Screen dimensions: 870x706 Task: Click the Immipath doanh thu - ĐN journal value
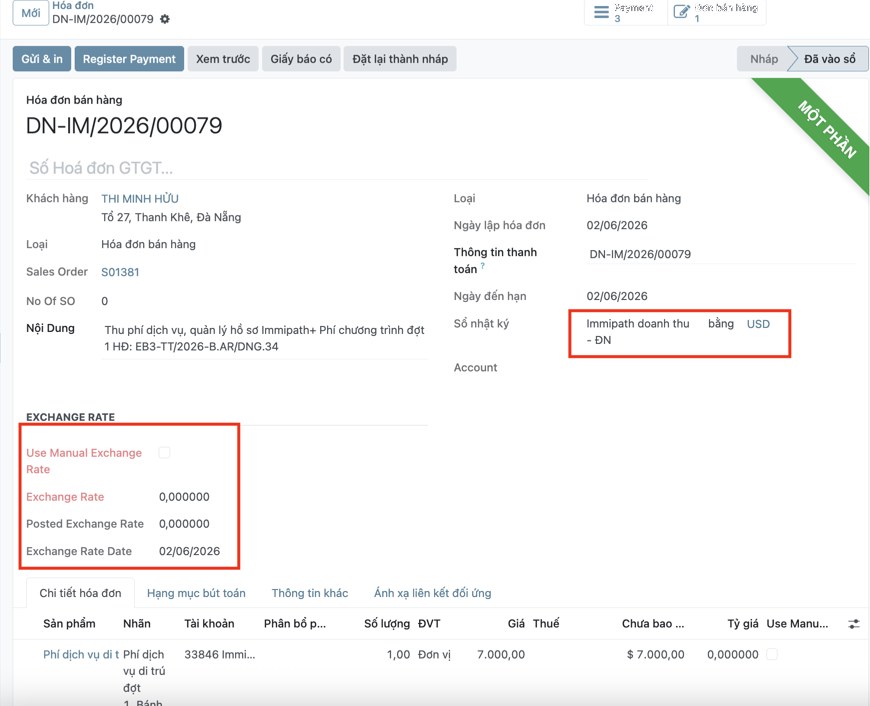(x=638, y=331)
